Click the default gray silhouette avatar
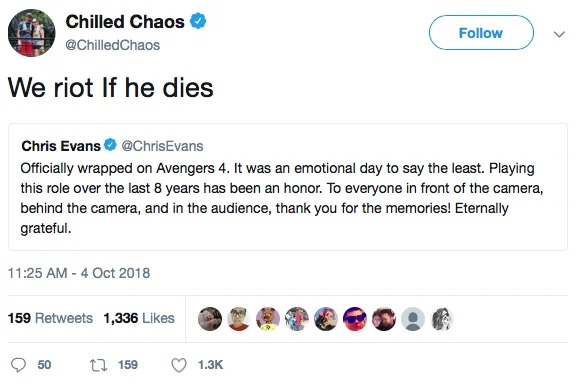The image size is (576, 384). (x=413, y=319)
